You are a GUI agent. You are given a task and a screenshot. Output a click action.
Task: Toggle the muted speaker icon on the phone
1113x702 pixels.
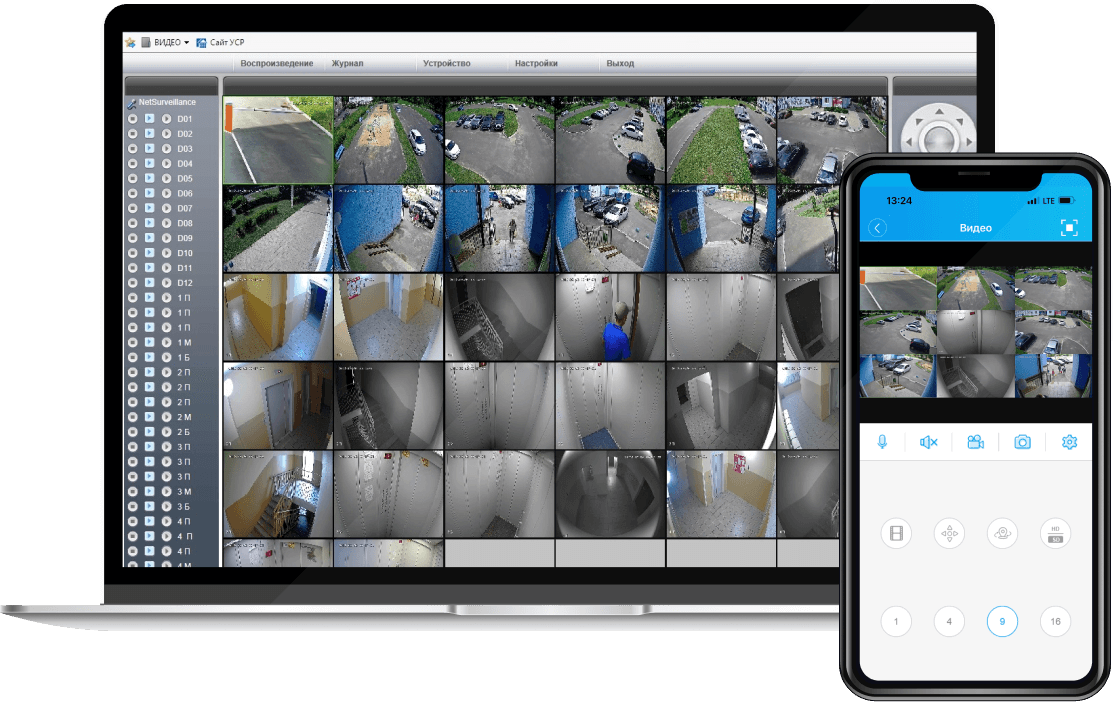tap(929, 442)
